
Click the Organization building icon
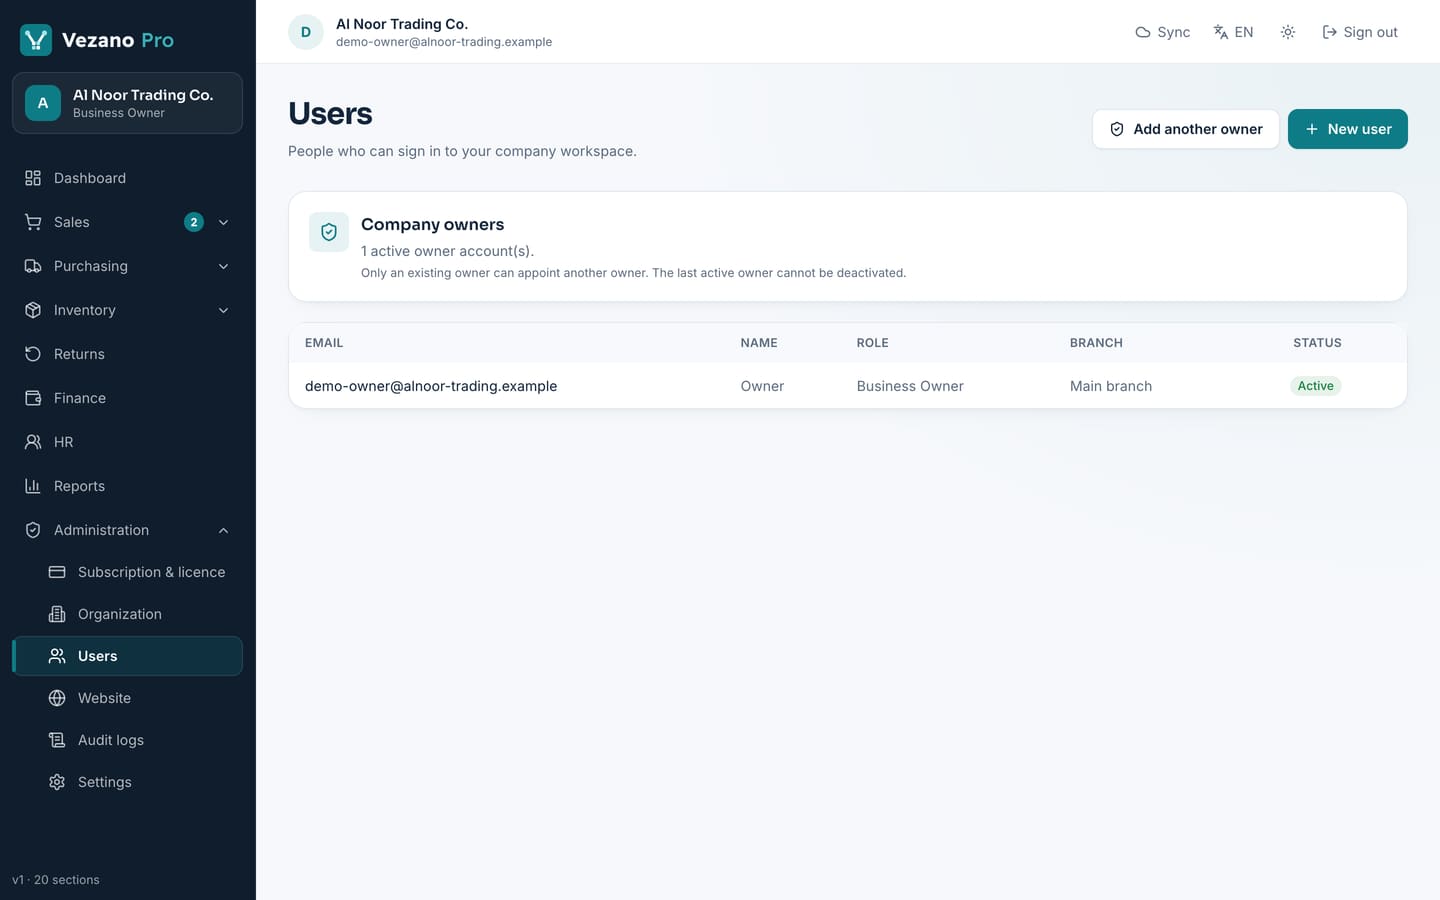pyautogui.click(x=57, y=614)
